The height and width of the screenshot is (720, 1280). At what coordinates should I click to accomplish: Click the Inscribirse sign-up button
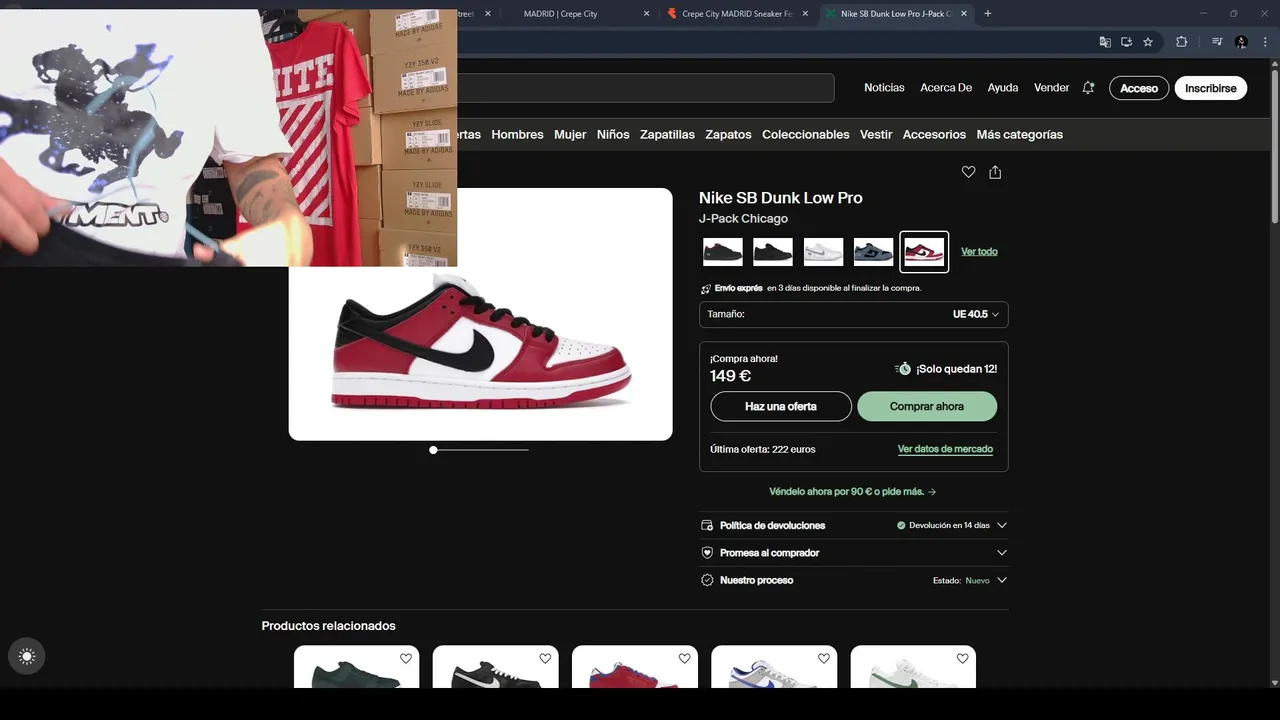(x=1211, y=88)
